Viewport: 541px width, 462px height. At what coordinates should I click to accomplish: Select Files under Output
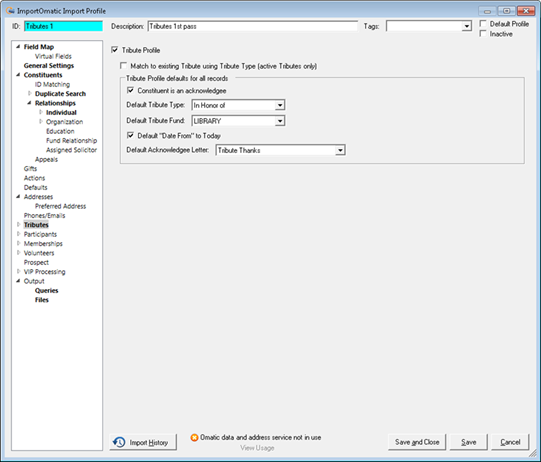41,300
